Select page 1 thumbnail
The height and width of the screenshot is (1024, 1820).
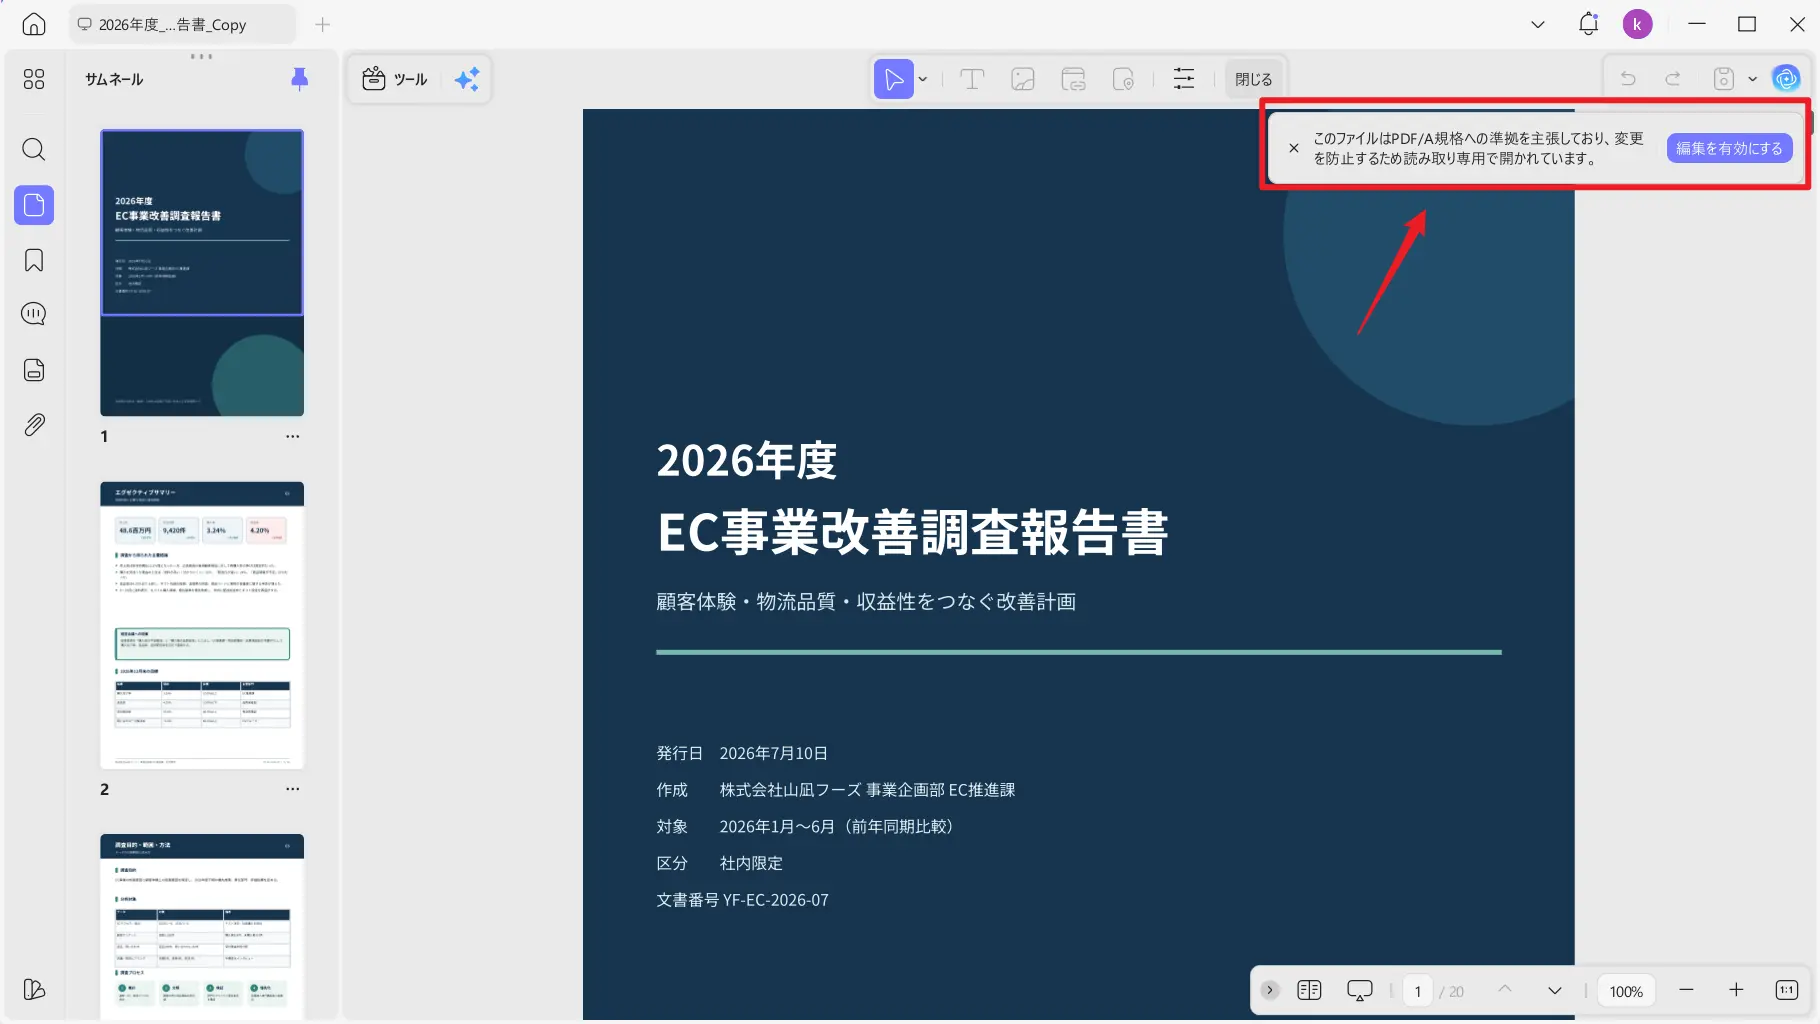[202, 272]
